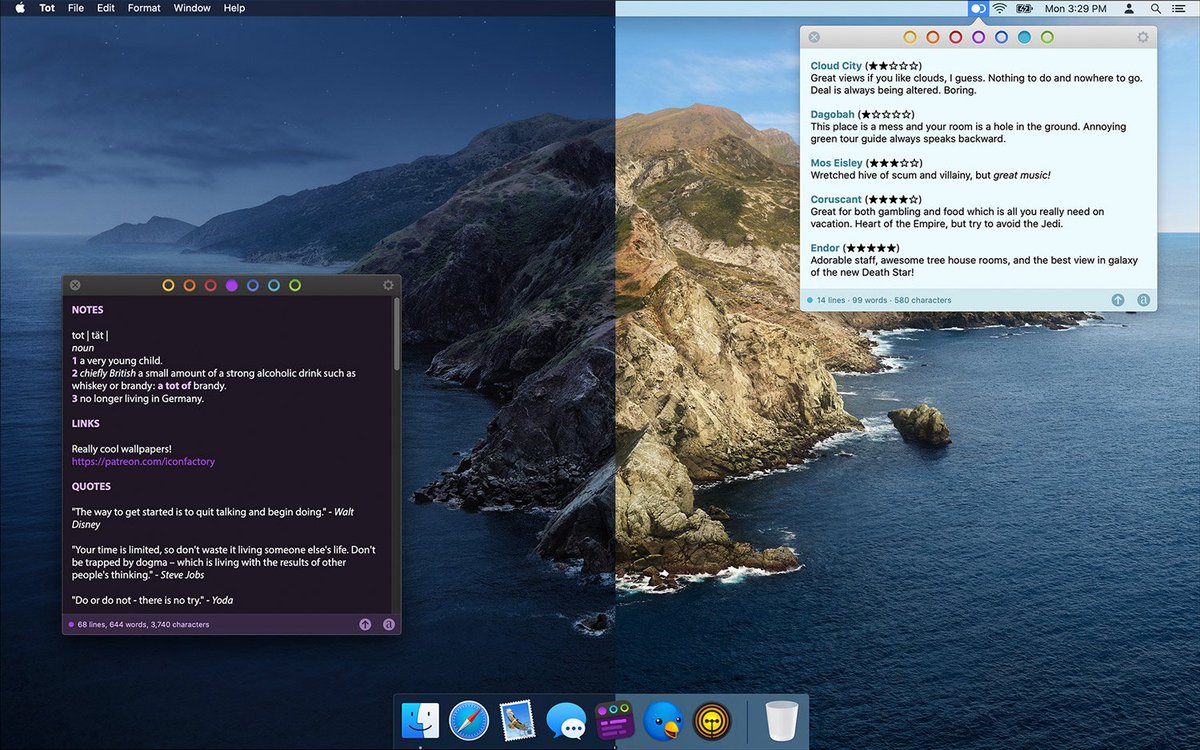Open settings gear in light Tot window
This screenshot has width=1200, height=750.
coord(1143,37)
